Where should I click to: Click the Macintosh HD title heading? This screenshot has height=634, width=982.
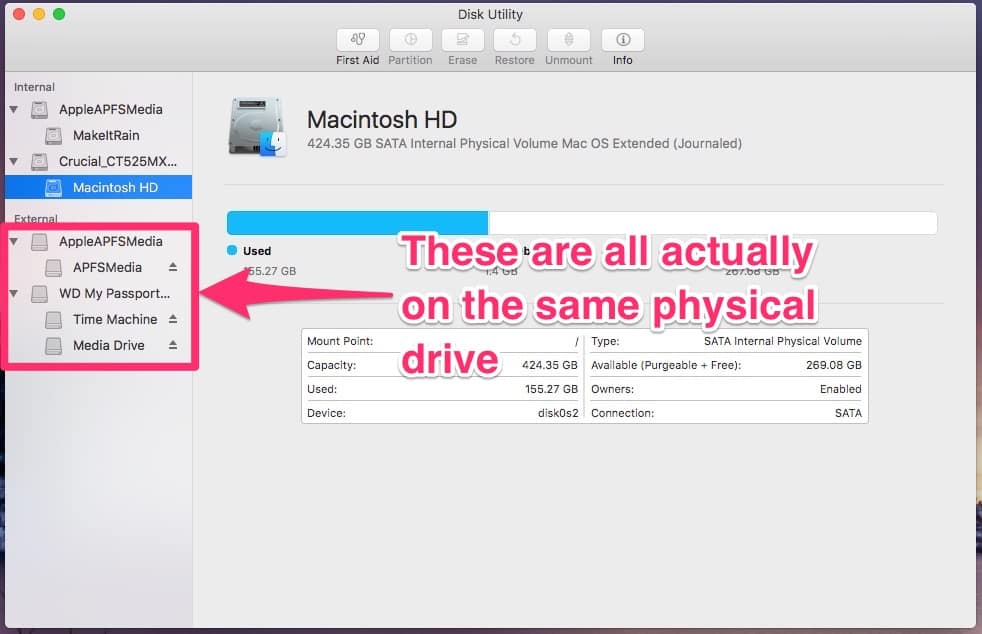(382, 120)
